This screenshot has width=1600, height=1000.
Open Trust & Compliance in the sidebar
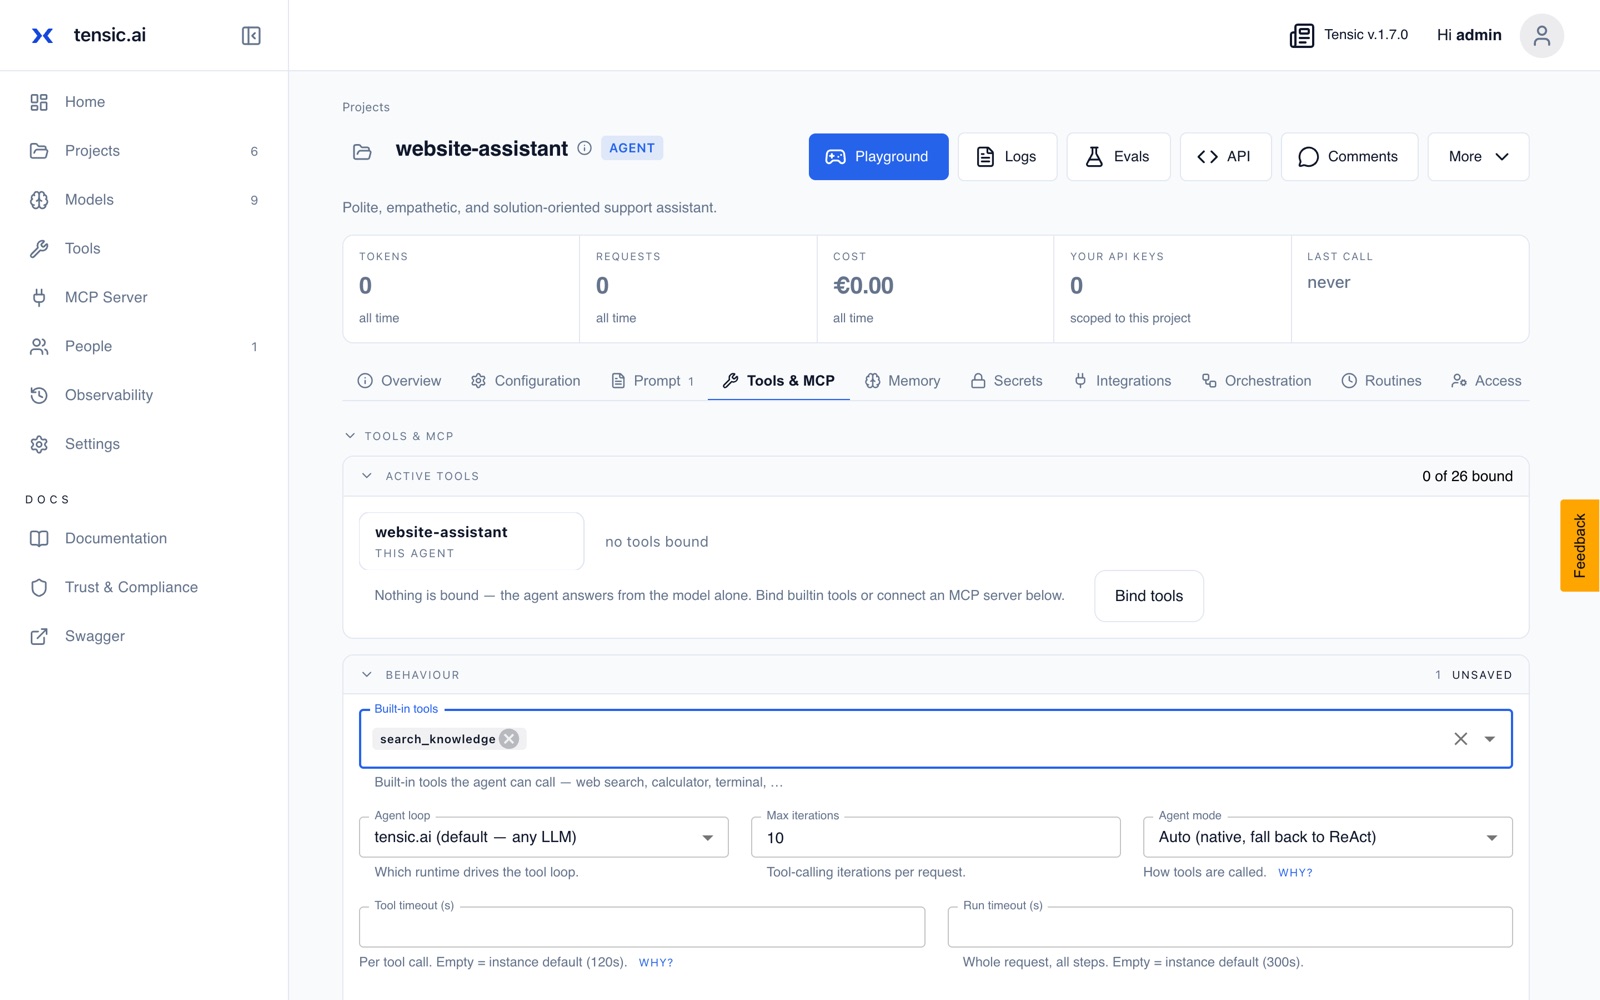click(144, 587)
